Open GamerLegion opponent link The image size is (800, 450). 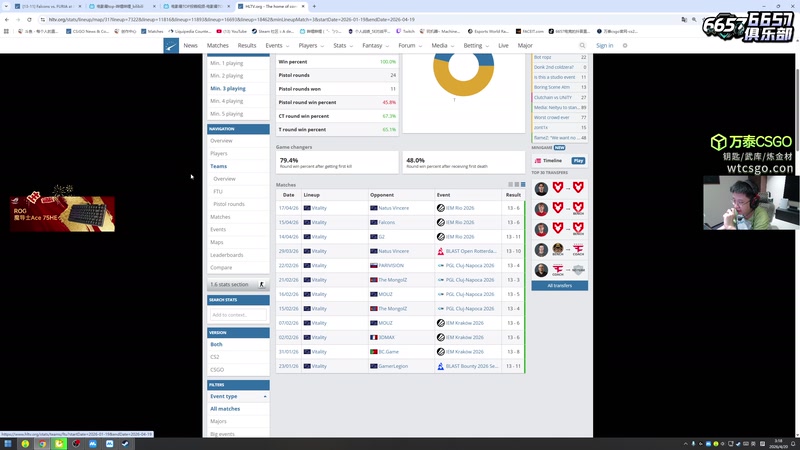[393, 366]
